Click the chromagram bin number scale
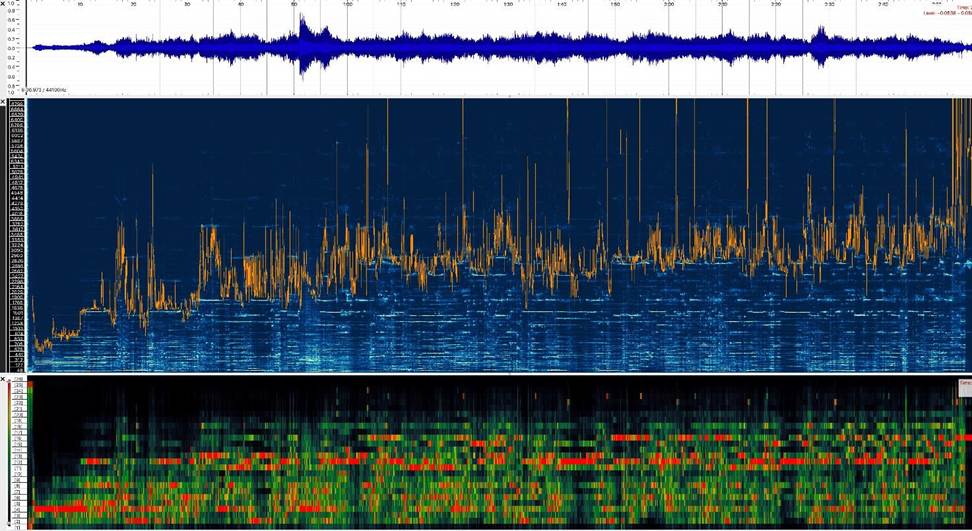Viewport: 972px width, 531px height. click(x=19, y=452)
